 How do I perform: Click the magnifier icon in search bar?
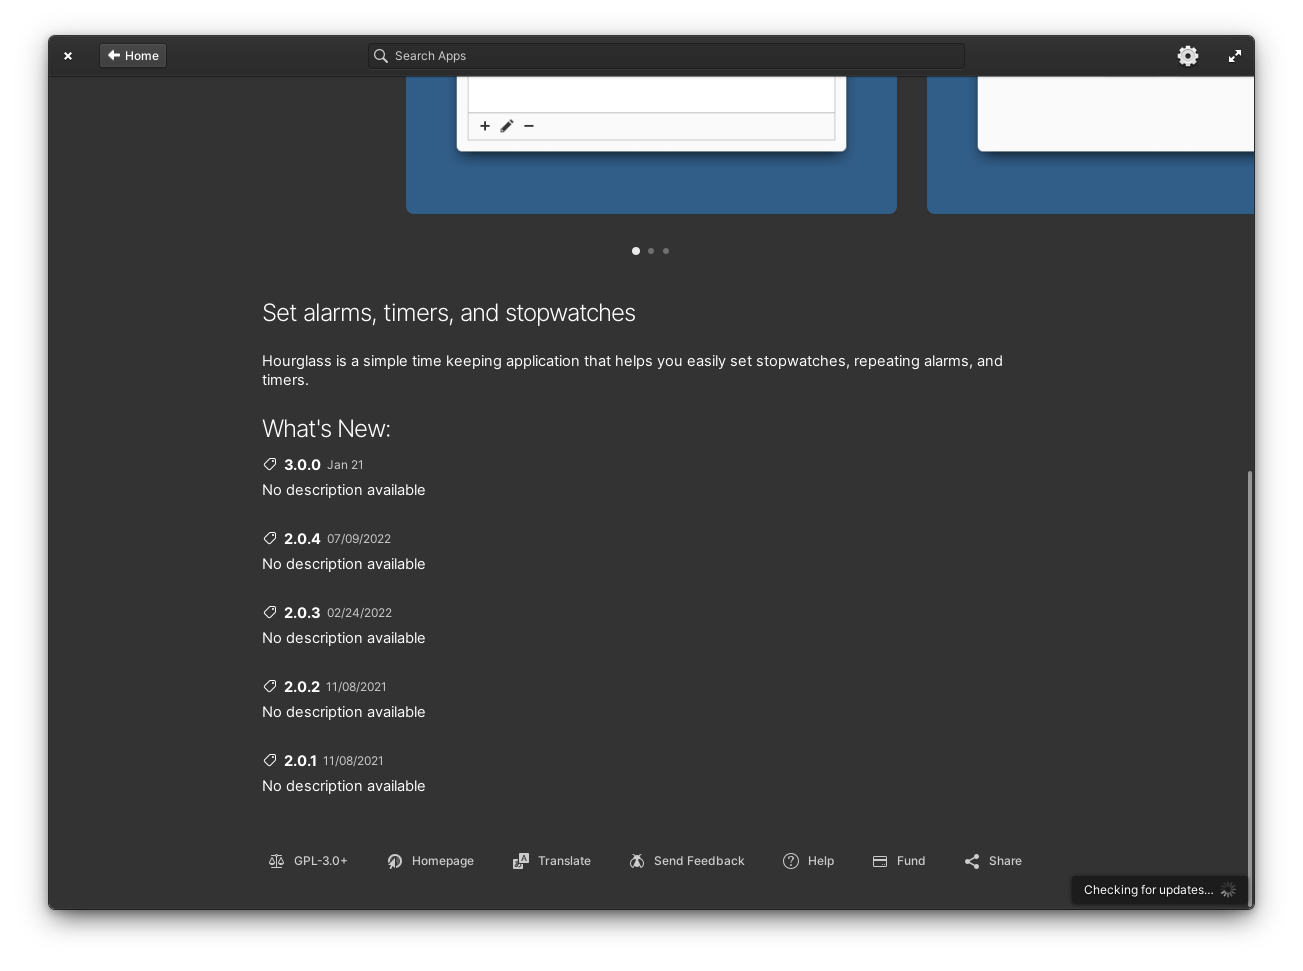[381, 56]
